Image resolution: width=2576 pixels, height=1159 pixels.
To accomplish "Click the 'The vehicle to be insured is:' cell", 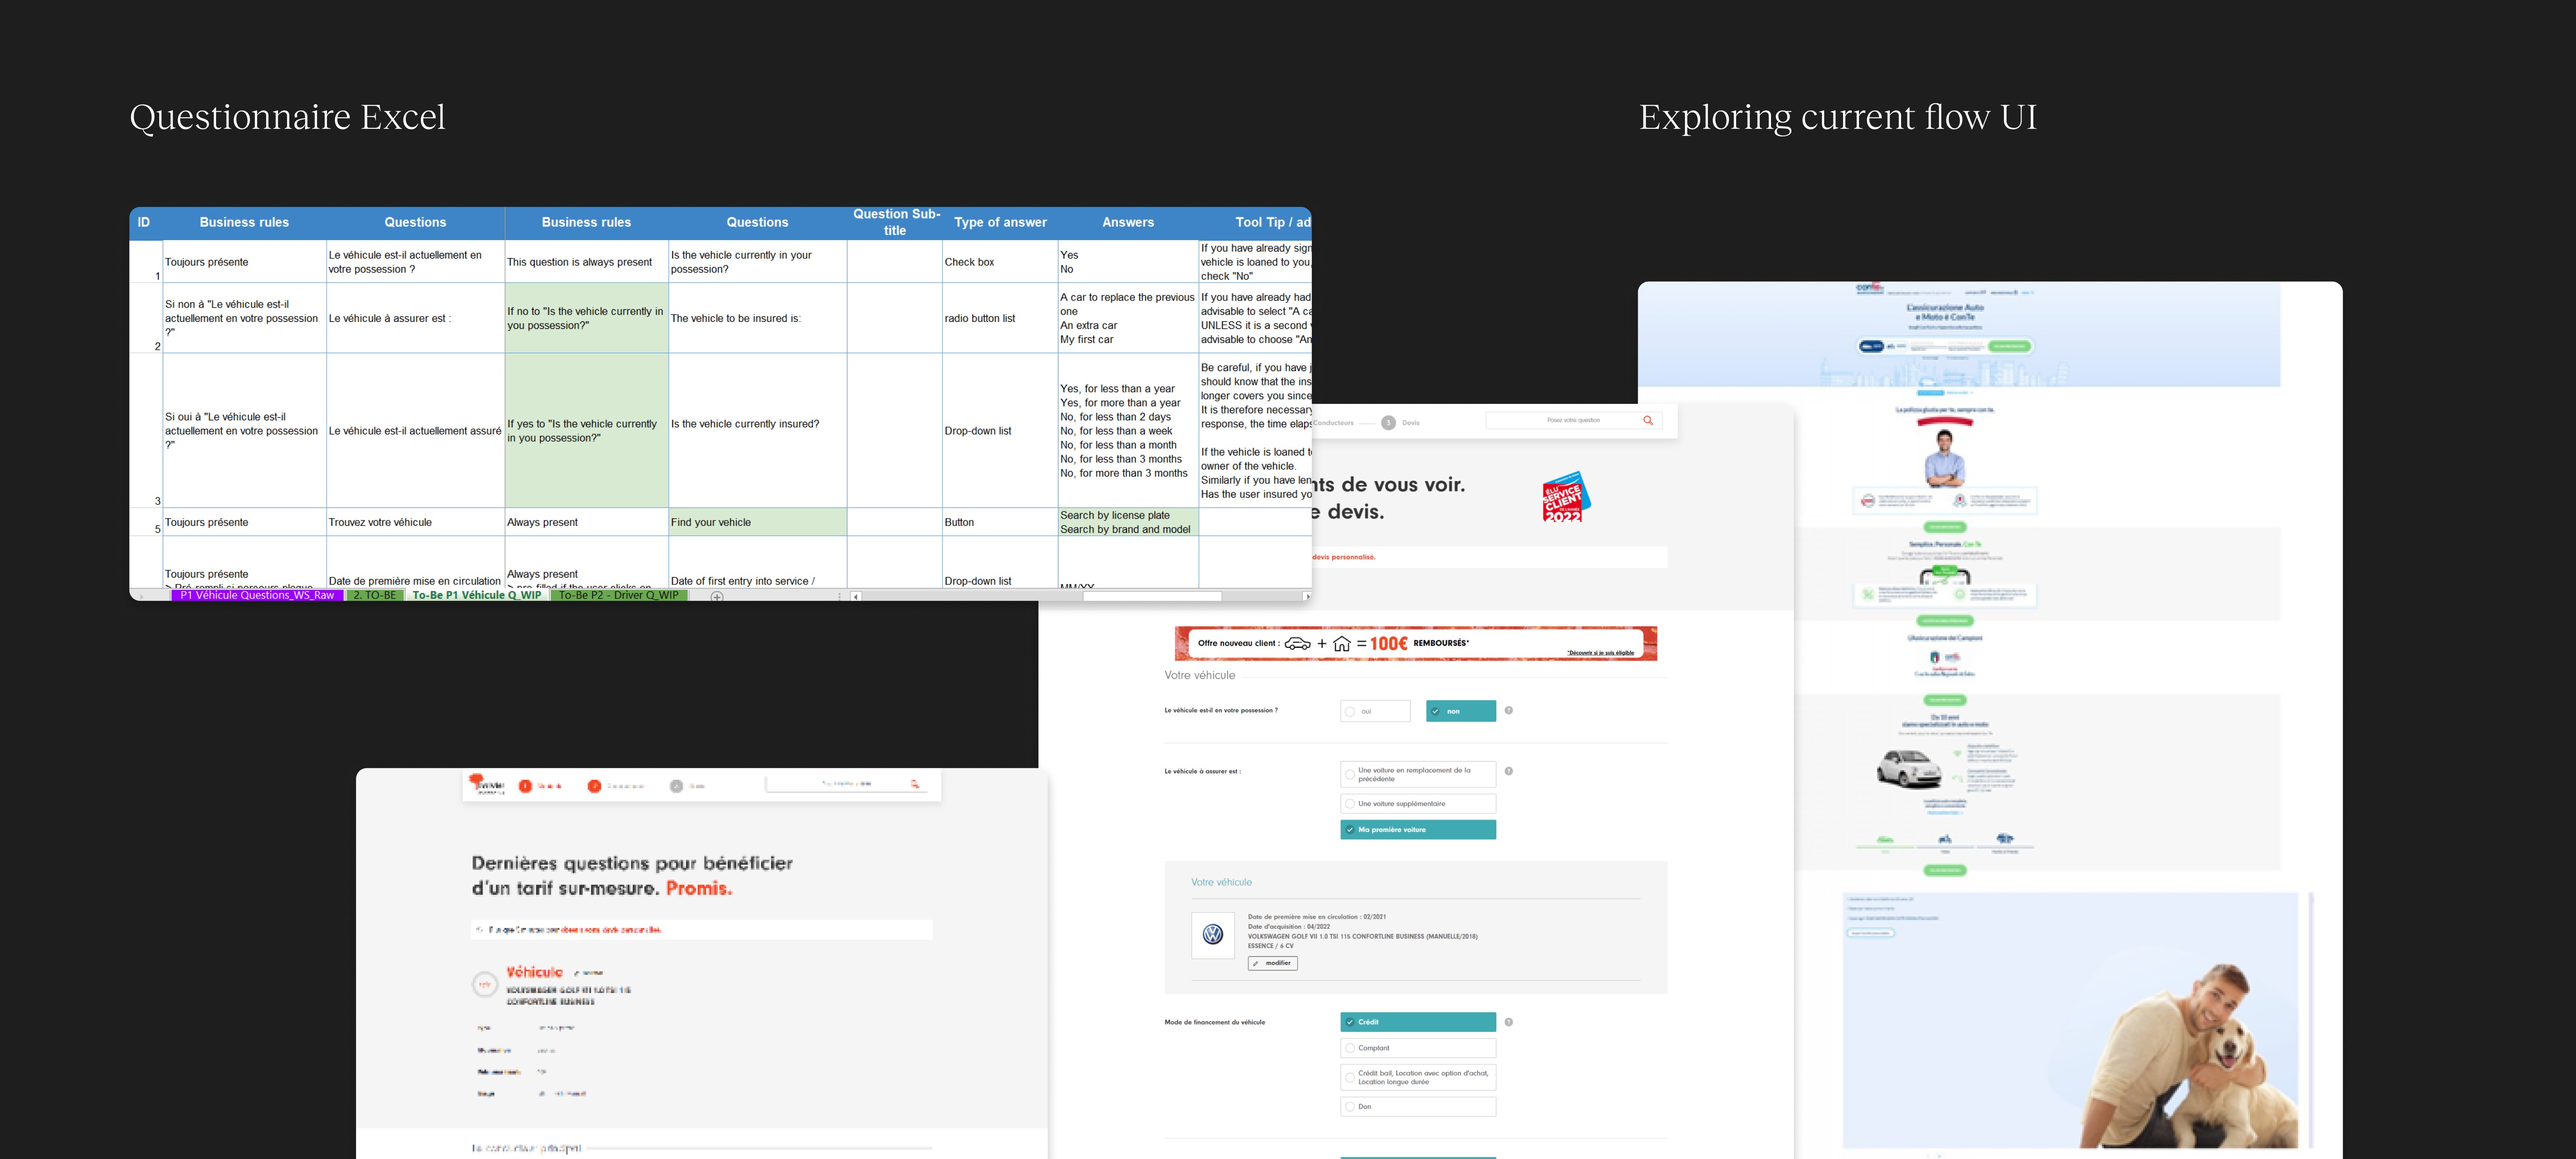I will [x=758, y=318].
